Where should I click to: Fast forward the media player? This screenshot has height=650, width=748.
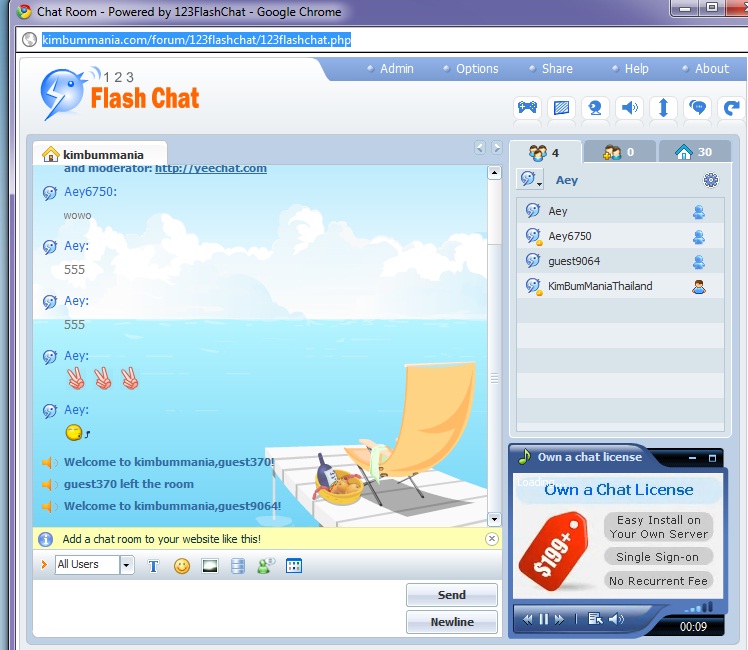(x=559, y=619)
